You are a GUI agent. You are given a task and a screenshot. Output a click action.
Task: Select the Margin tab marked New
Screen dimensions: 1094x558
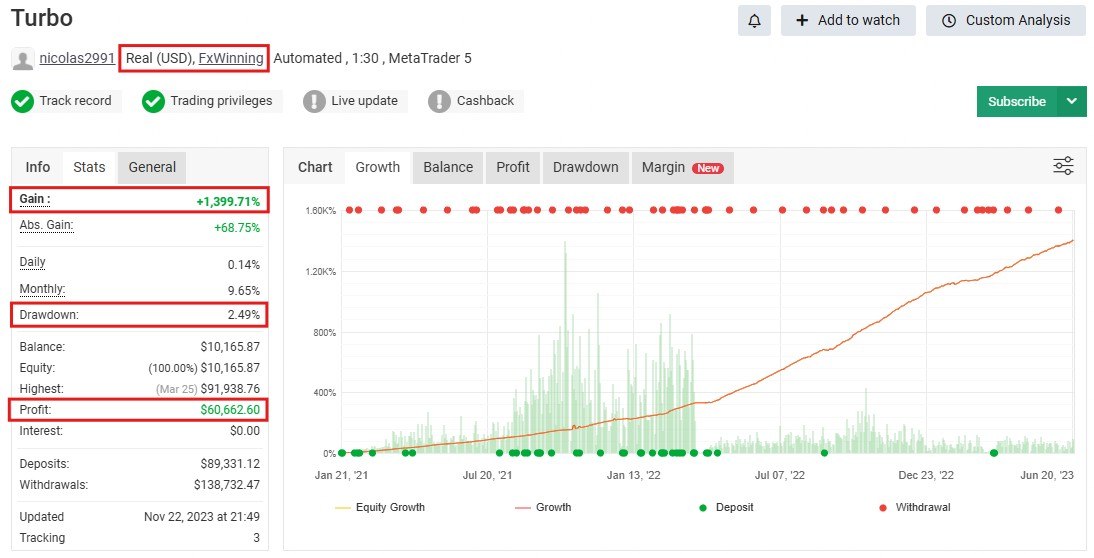click(x=681, y=167)
